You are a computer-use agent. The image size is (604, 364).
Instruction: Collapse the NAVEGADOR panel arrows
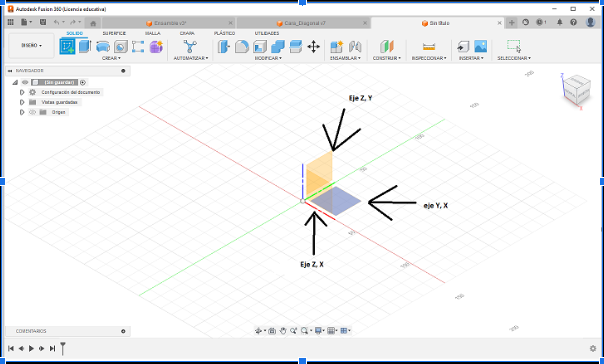pos(10,71)
